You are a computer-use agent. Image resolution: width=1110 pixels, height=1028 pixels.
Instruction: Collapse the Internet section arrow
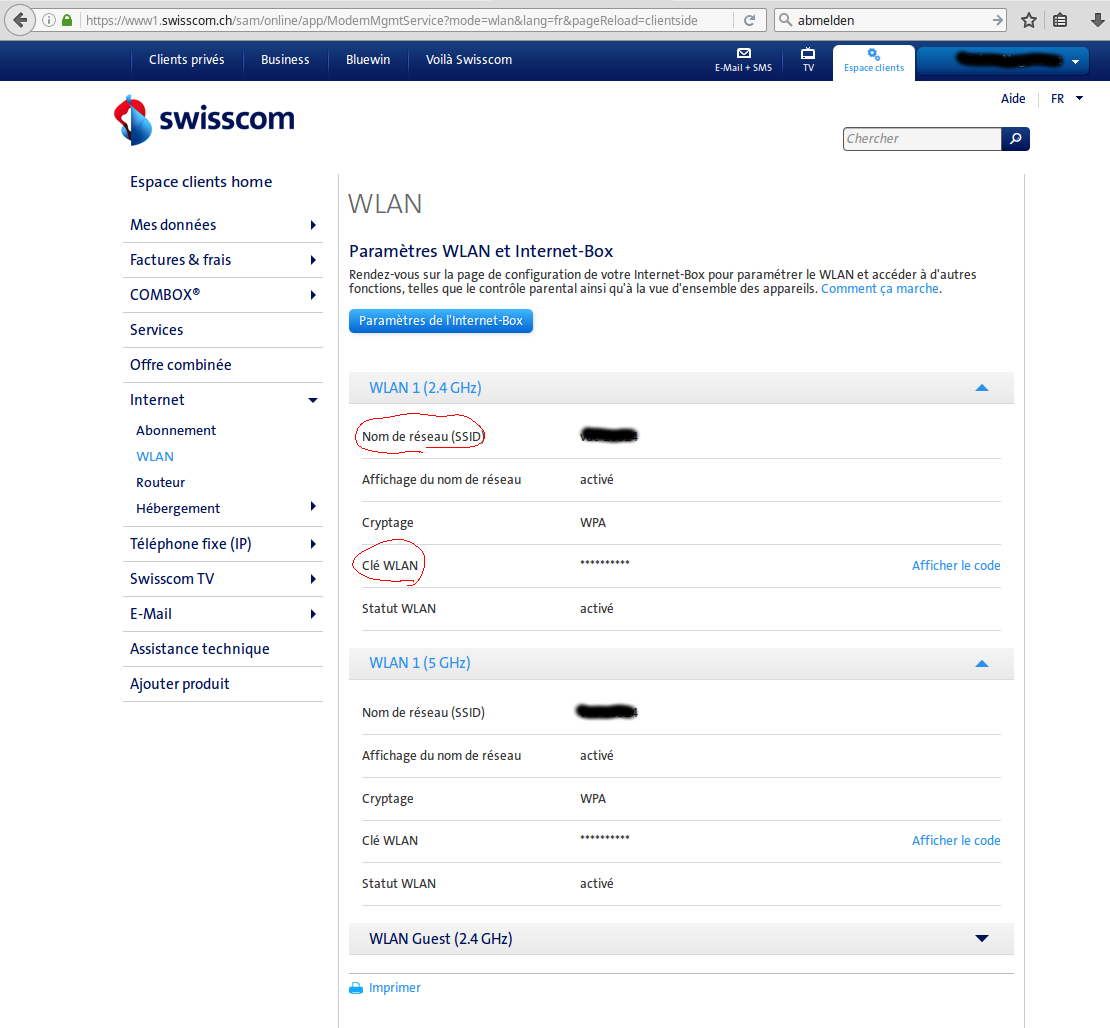(313, 400)
